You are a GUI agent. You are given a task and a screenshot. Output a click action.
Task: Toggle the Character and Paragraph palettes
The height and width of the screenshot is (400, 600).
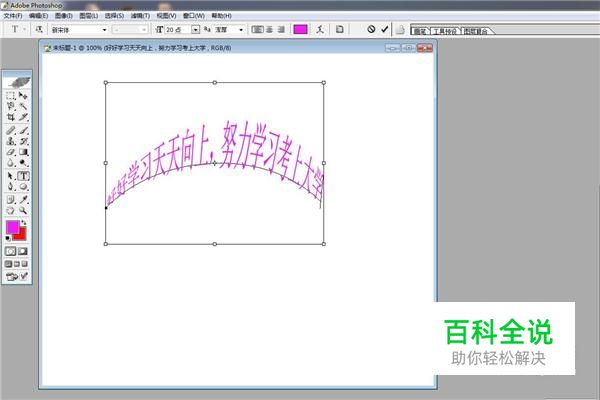[x=339, y=29]
